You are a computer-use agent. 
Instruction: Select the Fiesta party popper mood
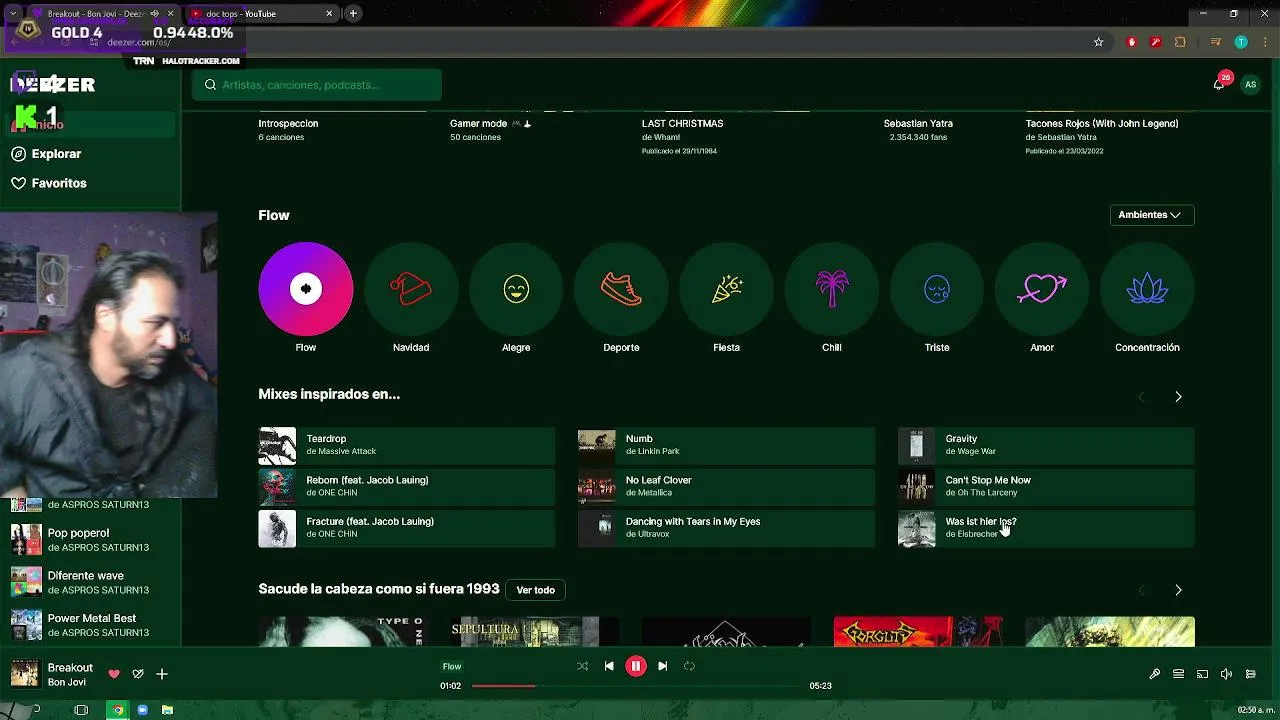click(726, 289)
